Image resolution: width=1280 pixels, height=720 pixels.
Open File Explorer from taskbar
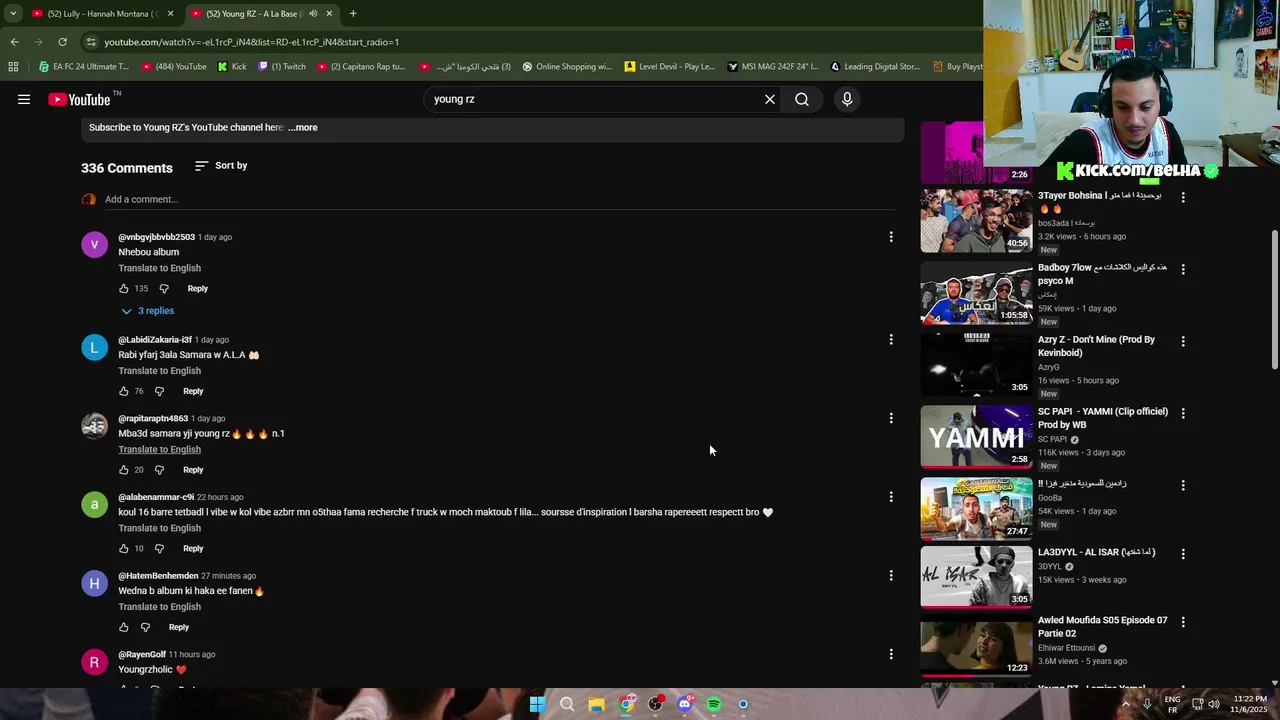click(596, 704)
